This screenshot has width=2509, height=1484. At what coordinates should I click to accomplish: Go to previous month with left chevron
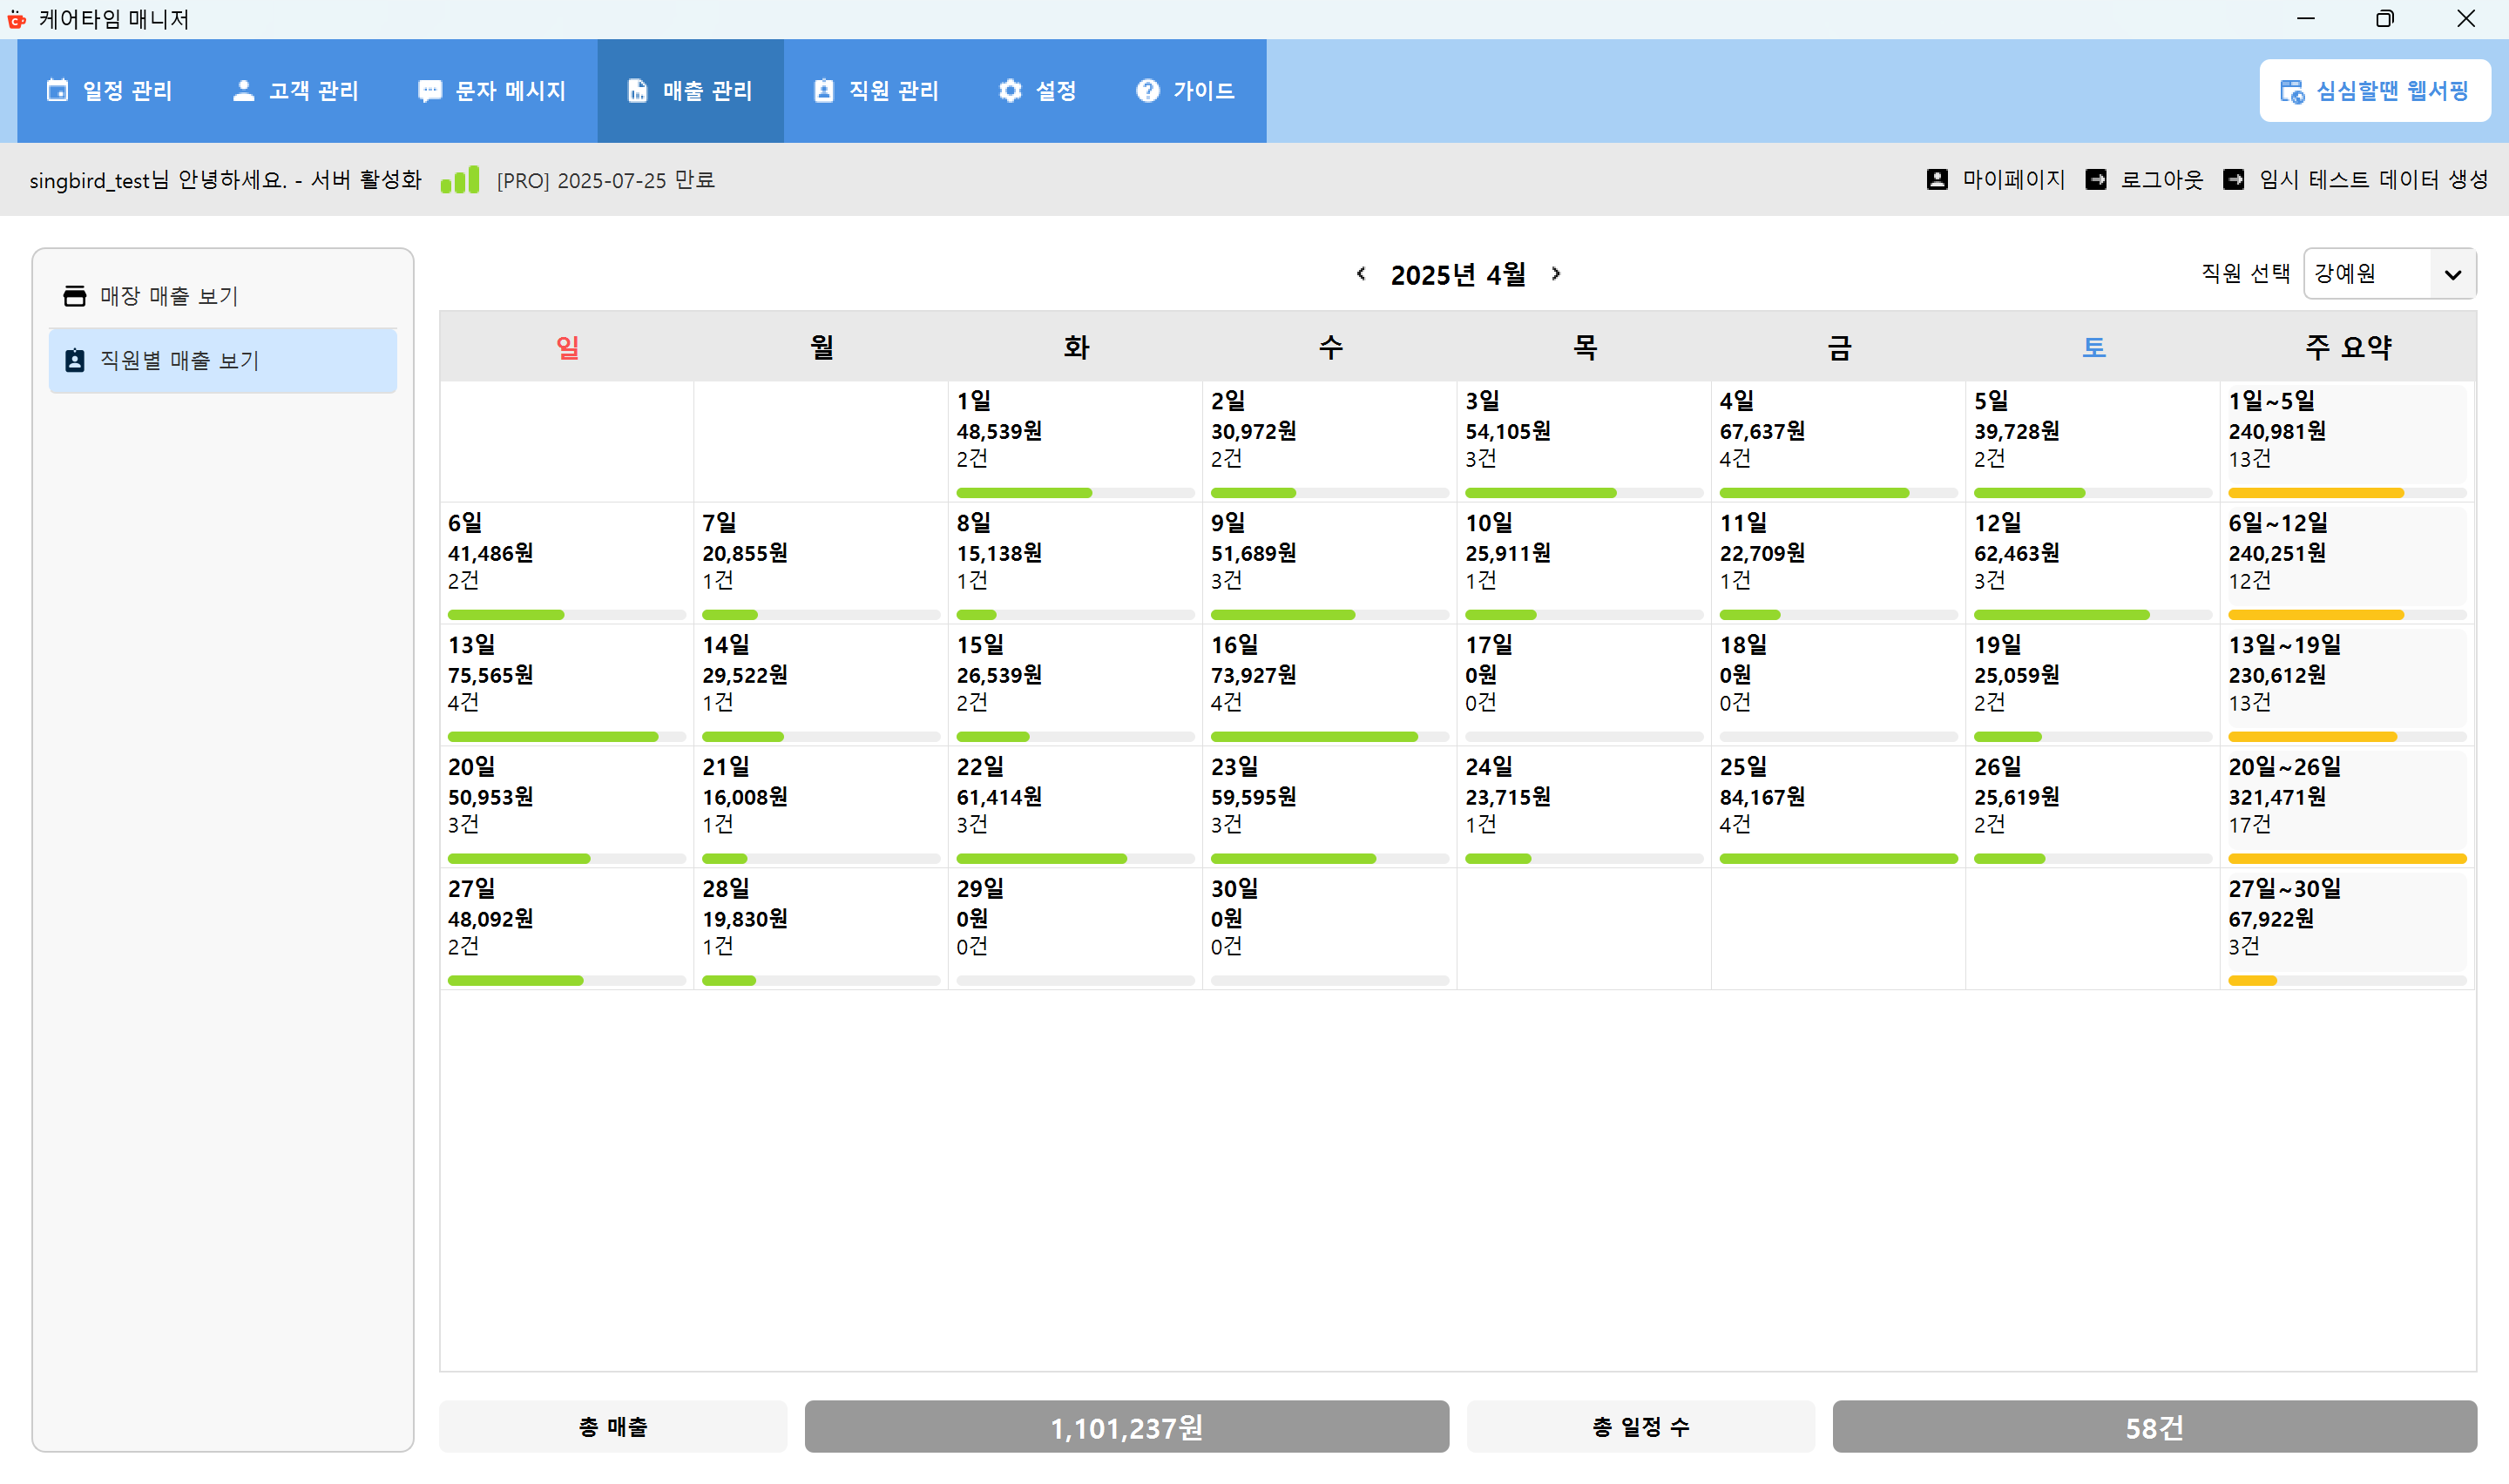pos(1360,273)
